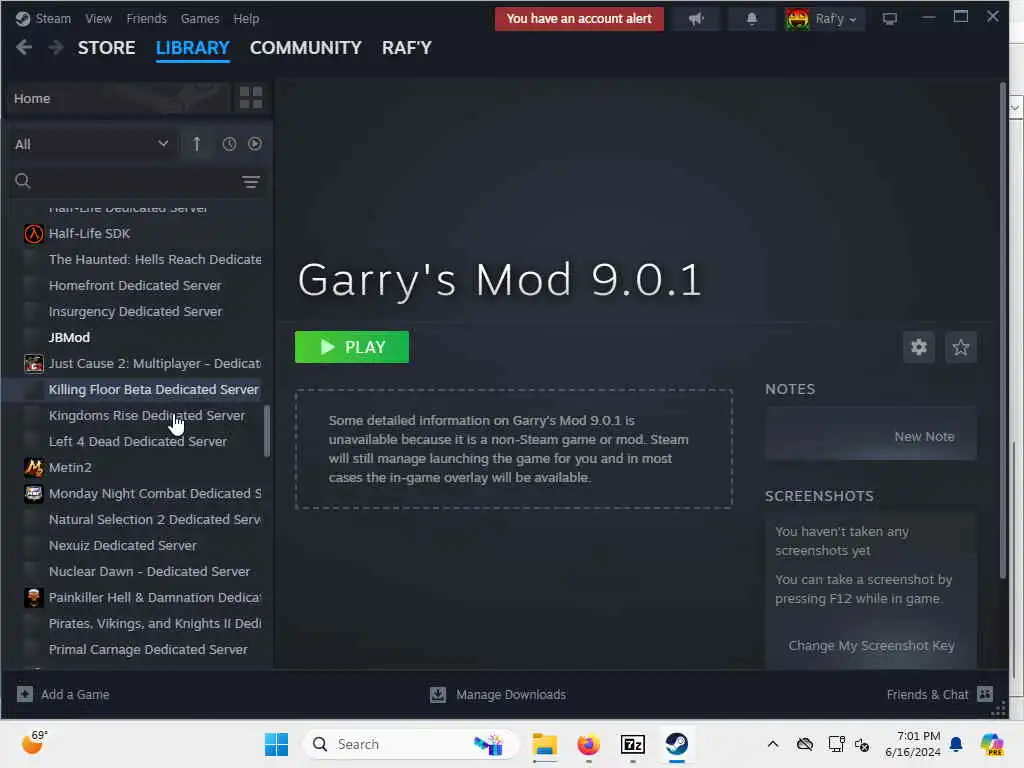Click the details pane scrollbar
The height and width of the screenshot is (768, 1024).
point(1003,330)
